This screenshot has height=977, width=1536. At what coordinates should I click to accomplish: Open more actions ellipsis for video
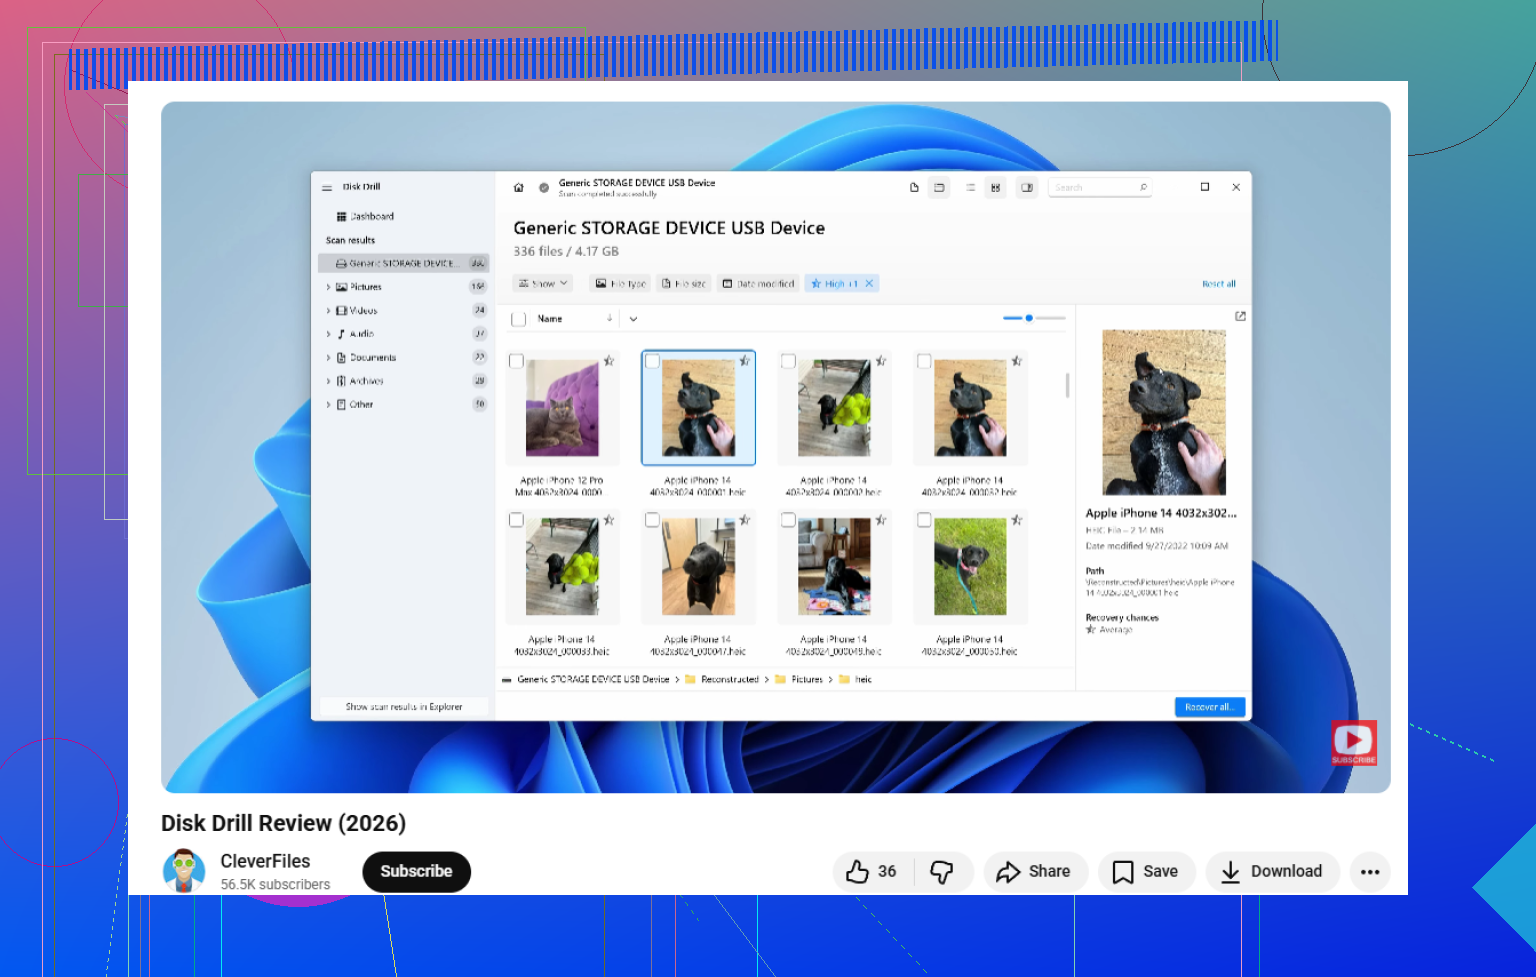pyautogui.click(x=1370, y=872)
